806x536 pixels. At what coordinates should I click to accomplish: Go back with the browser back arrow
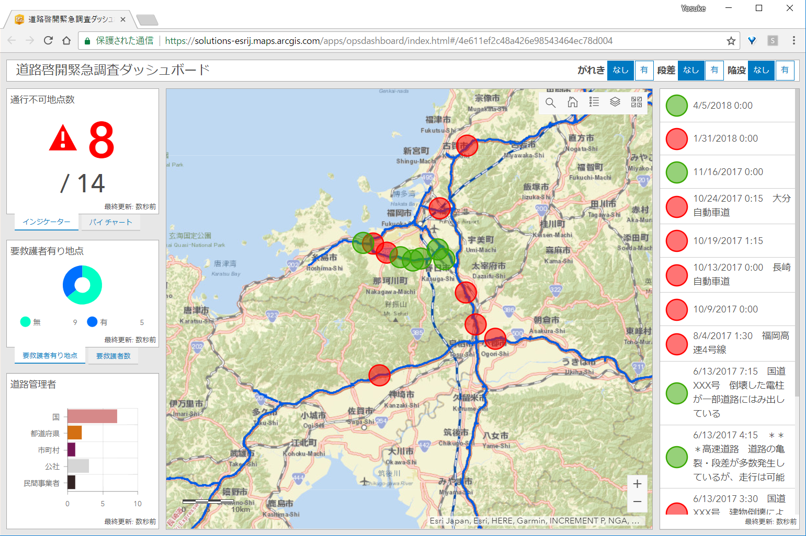tap(12, 41)
